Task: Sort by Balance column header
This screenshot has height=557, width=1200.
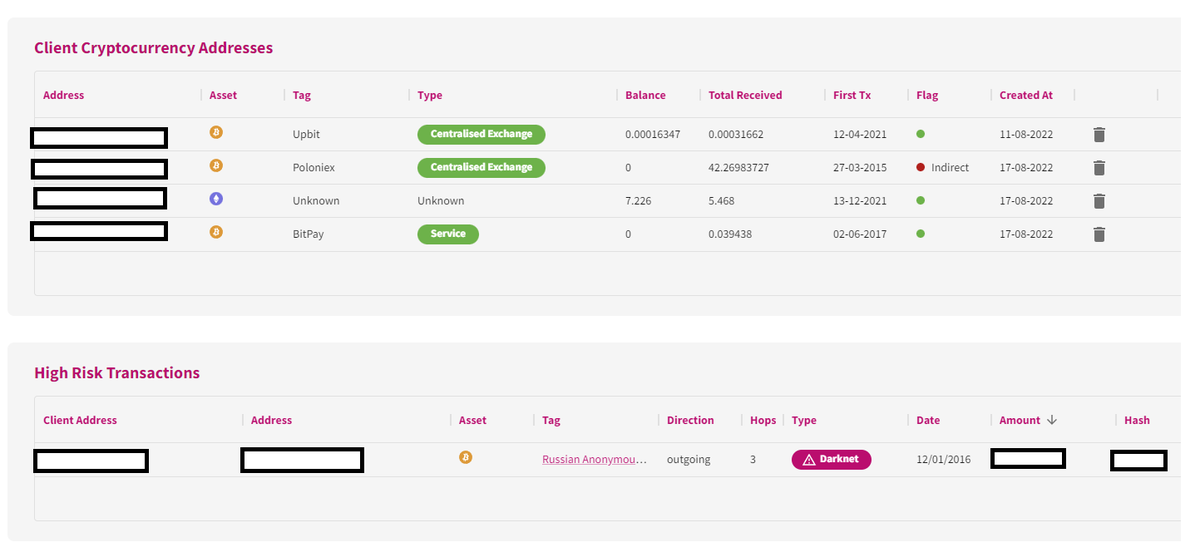Action: pos(645,95)
